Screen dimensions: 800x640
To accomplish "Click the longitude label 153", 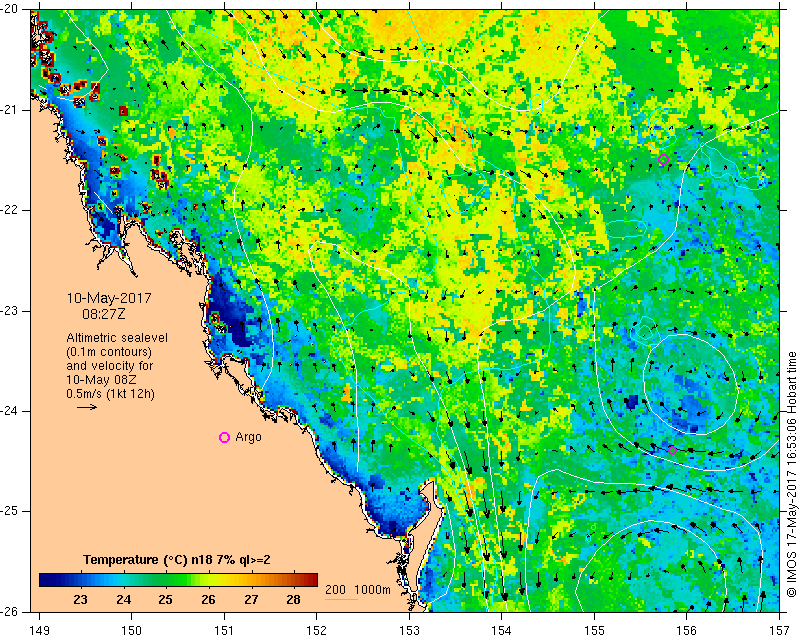I will [x=410, y=631].
